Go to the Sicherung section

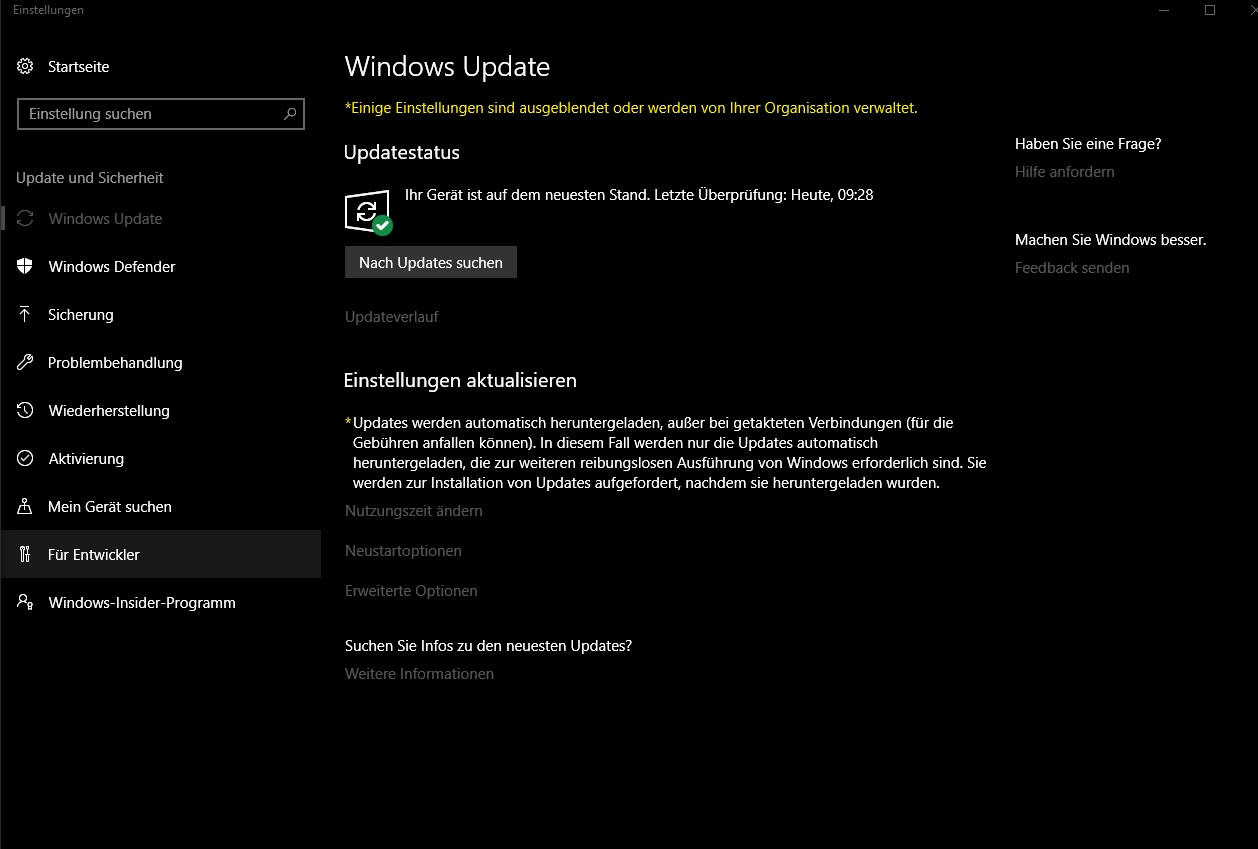point(160,315)
